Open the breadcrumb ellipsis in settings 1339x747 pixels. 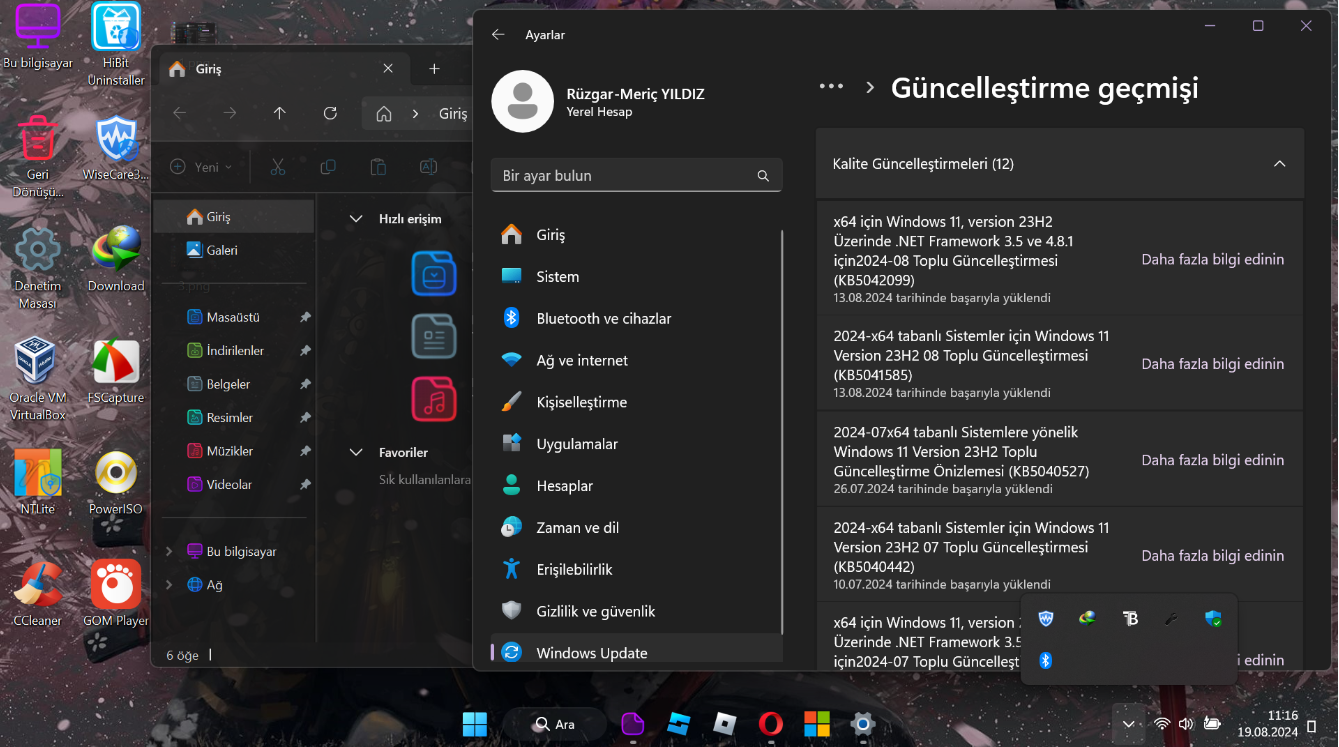(831, 87)
